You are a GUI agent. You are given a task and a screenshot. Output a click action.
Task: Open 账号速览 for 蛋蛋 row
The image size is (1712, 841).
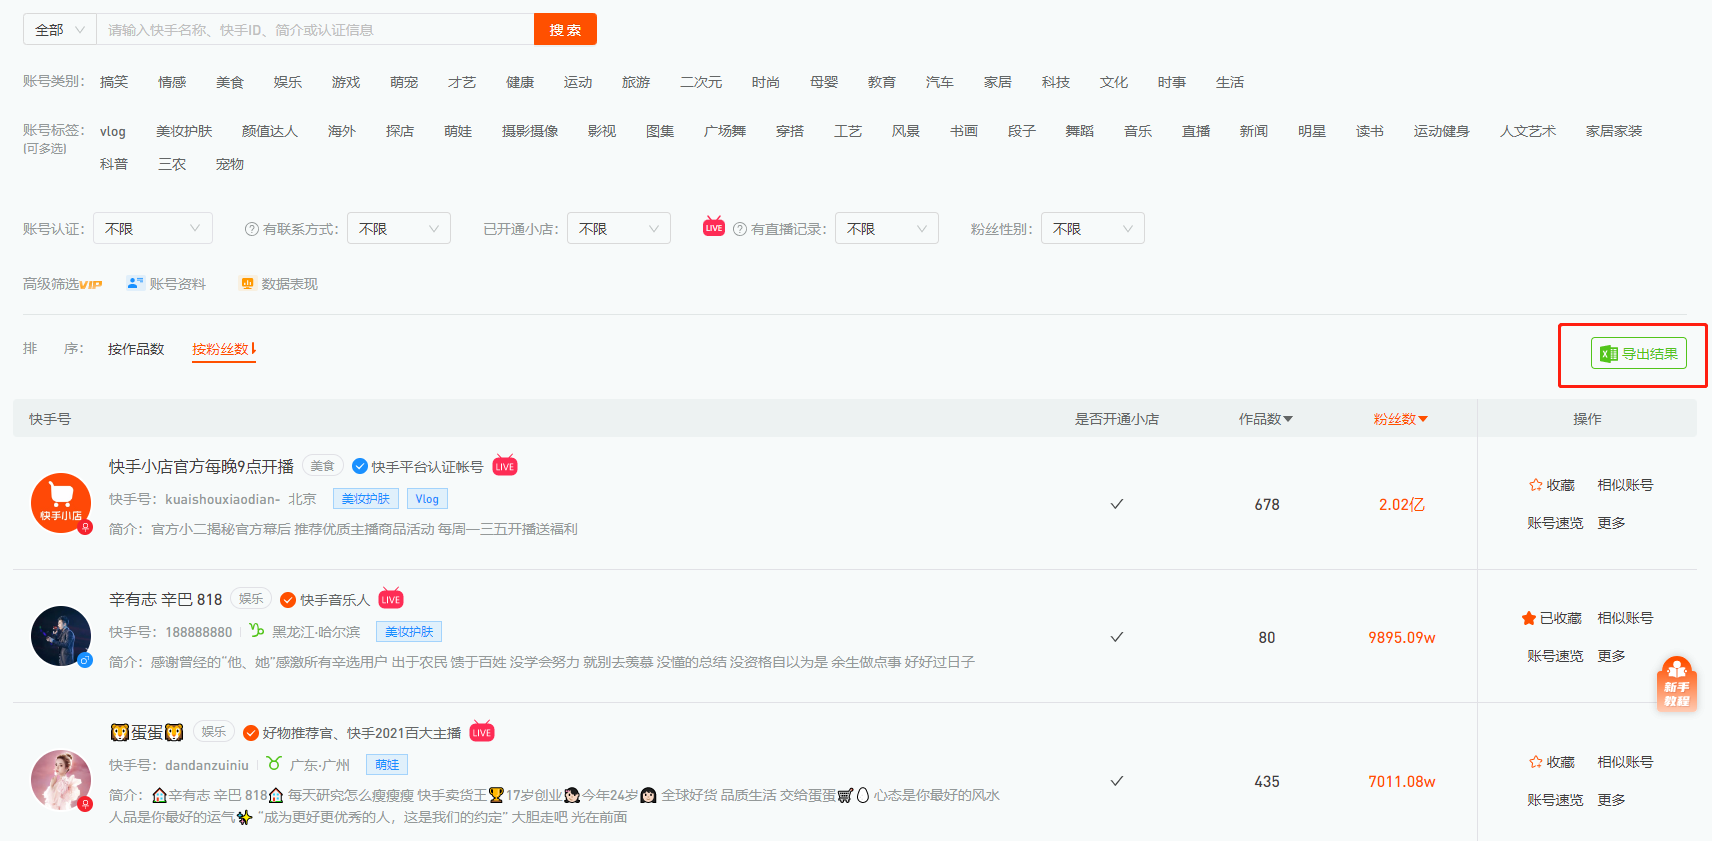pos(1555,800)
